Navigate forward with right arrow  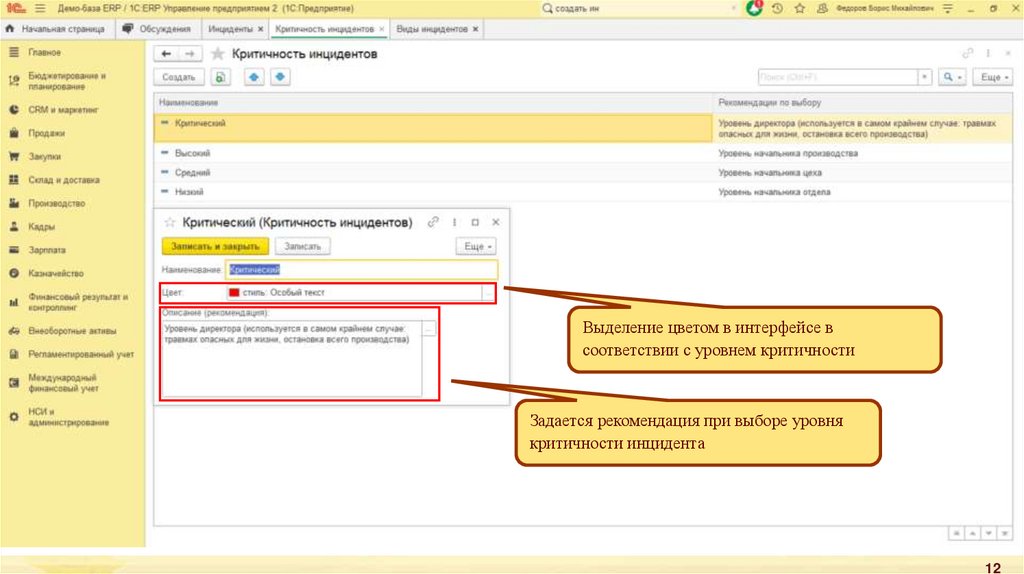pos(190,54)
